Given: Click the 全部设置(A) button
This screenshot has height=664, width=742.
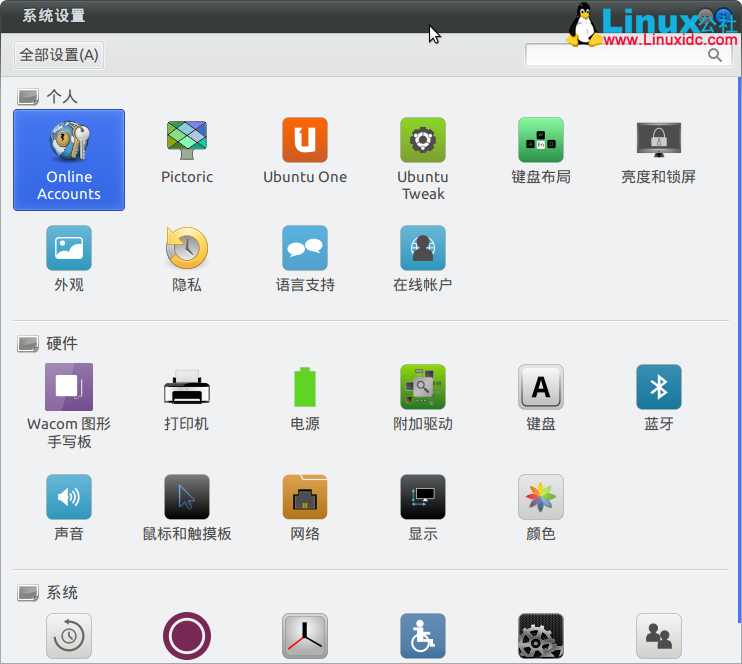Looking at the screenshot, I should (59, 55).
